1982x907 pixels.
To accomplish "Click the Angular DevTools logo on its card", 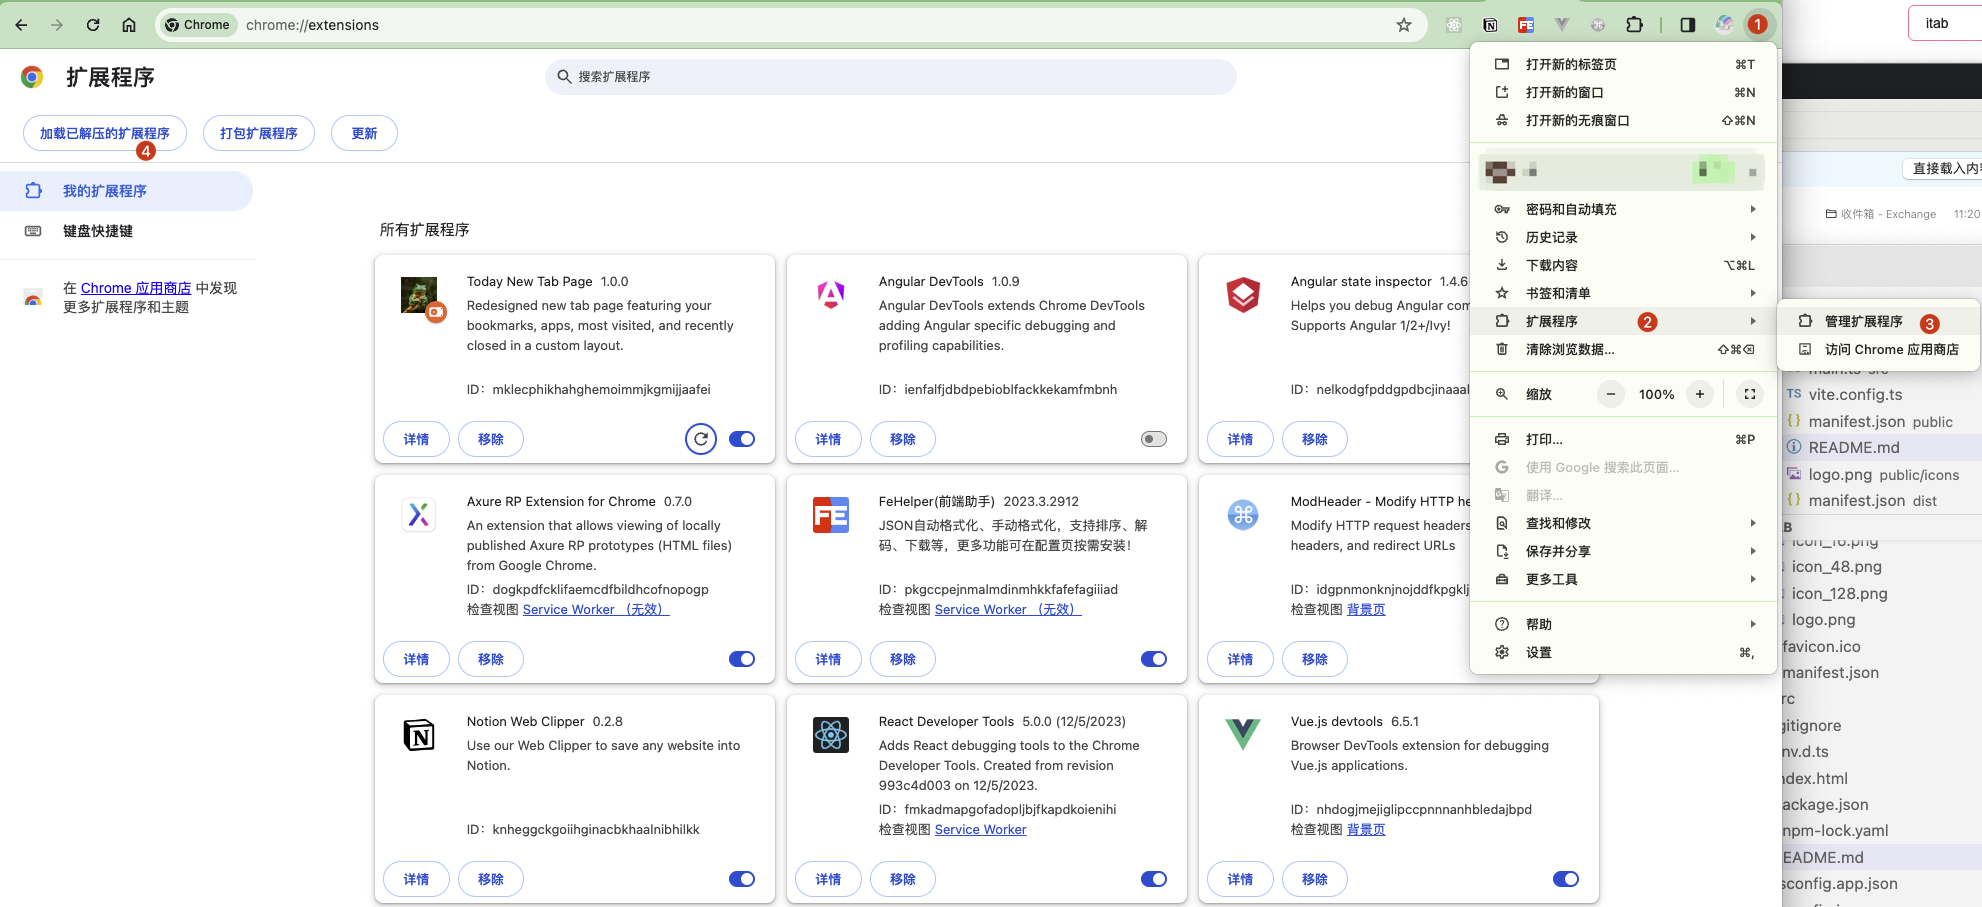I will coord(831,295).
